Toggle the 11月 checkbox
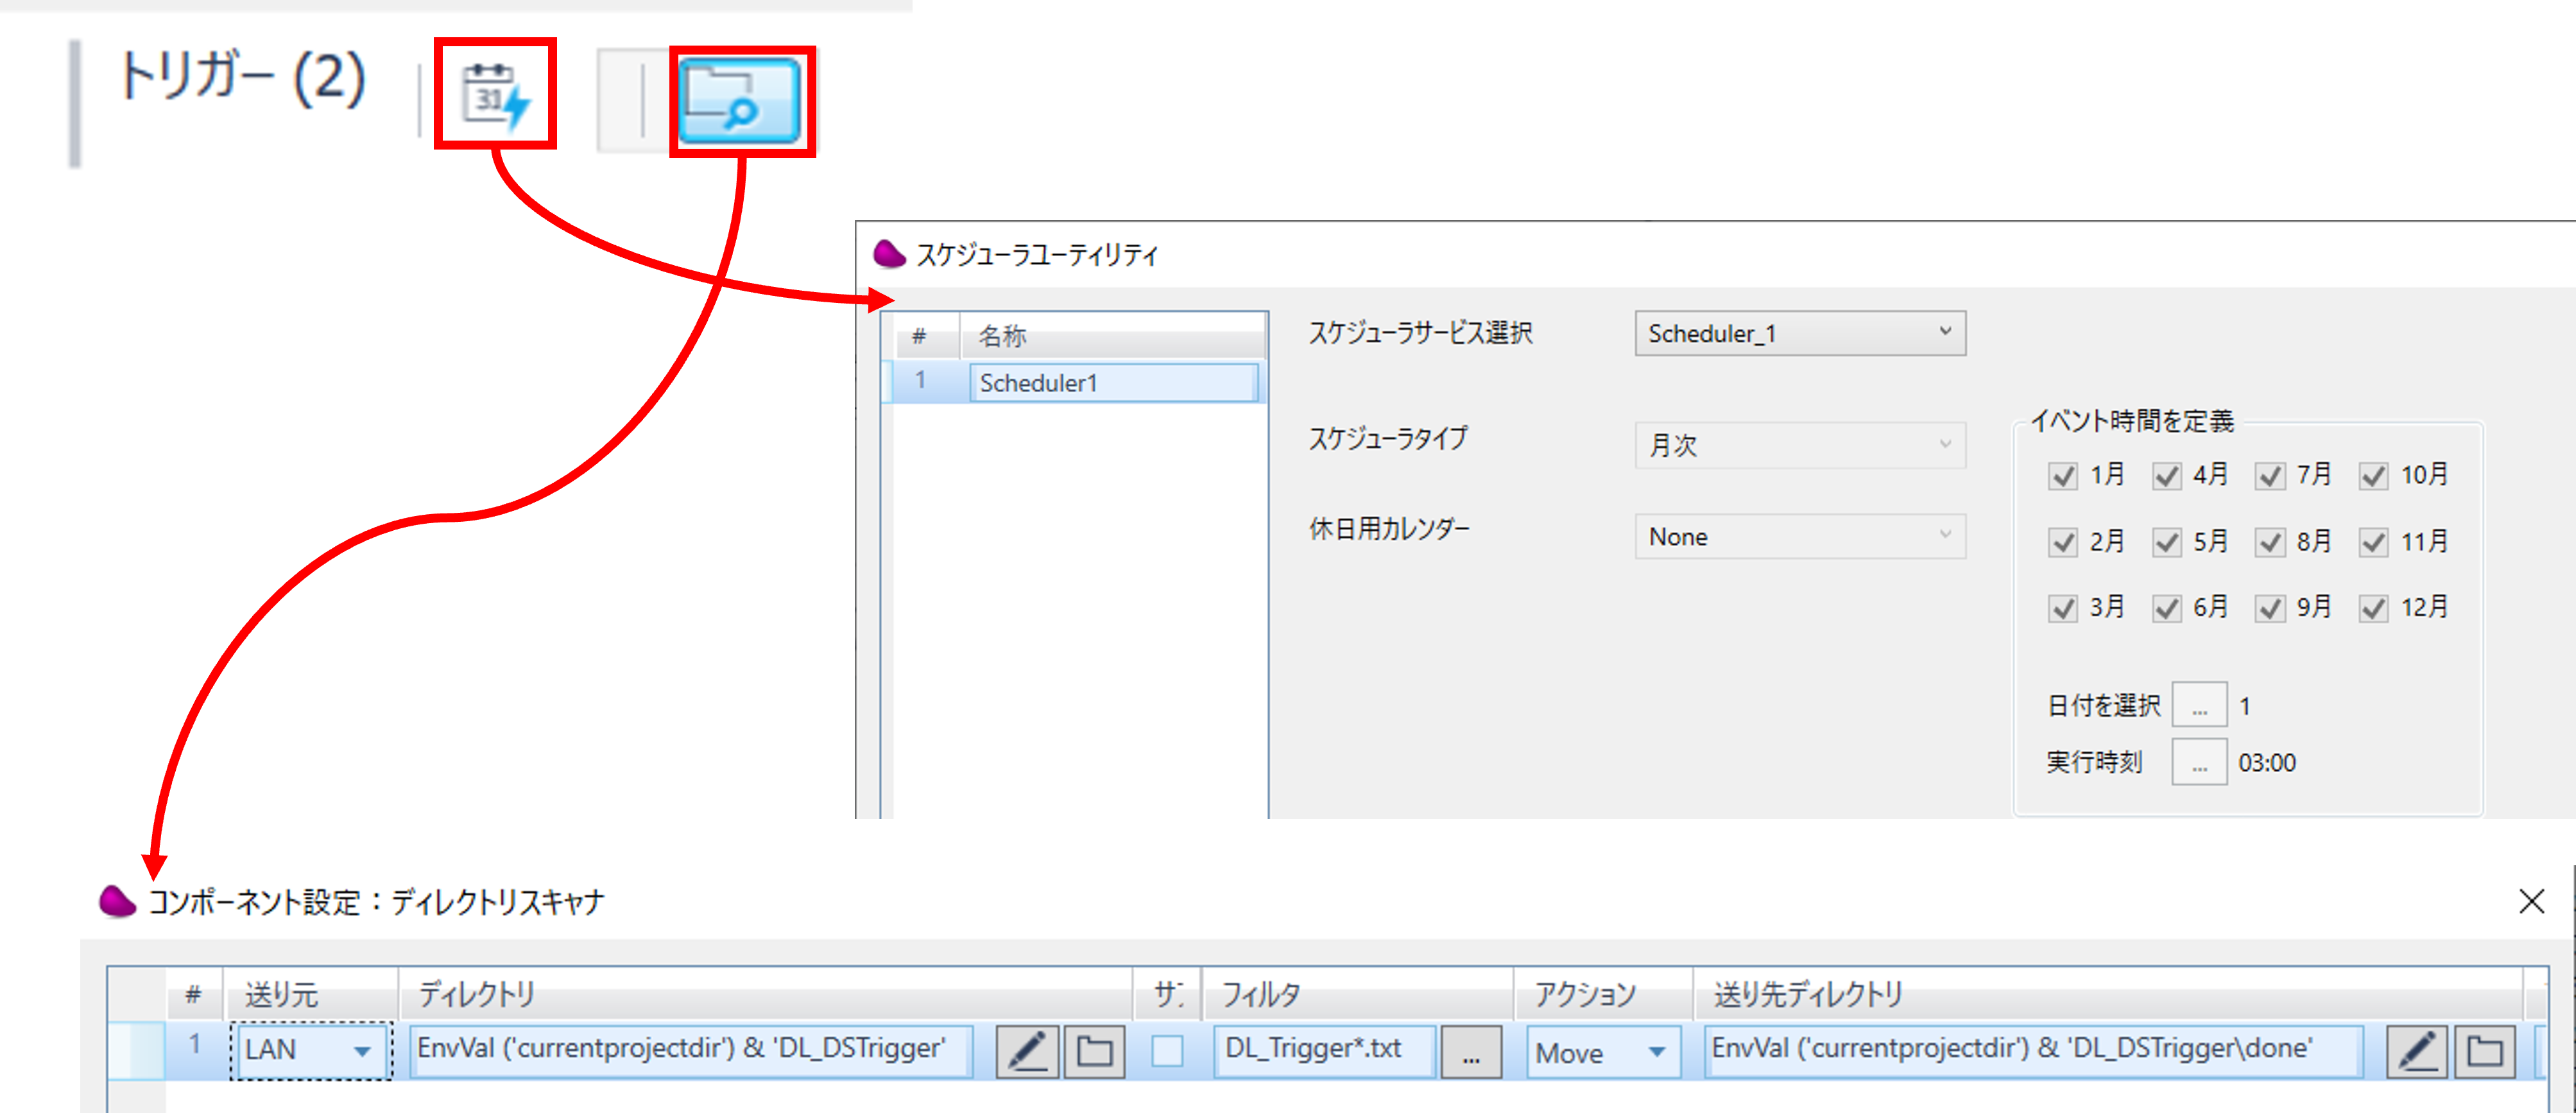2576x1113 pixels. [2374, 543]
